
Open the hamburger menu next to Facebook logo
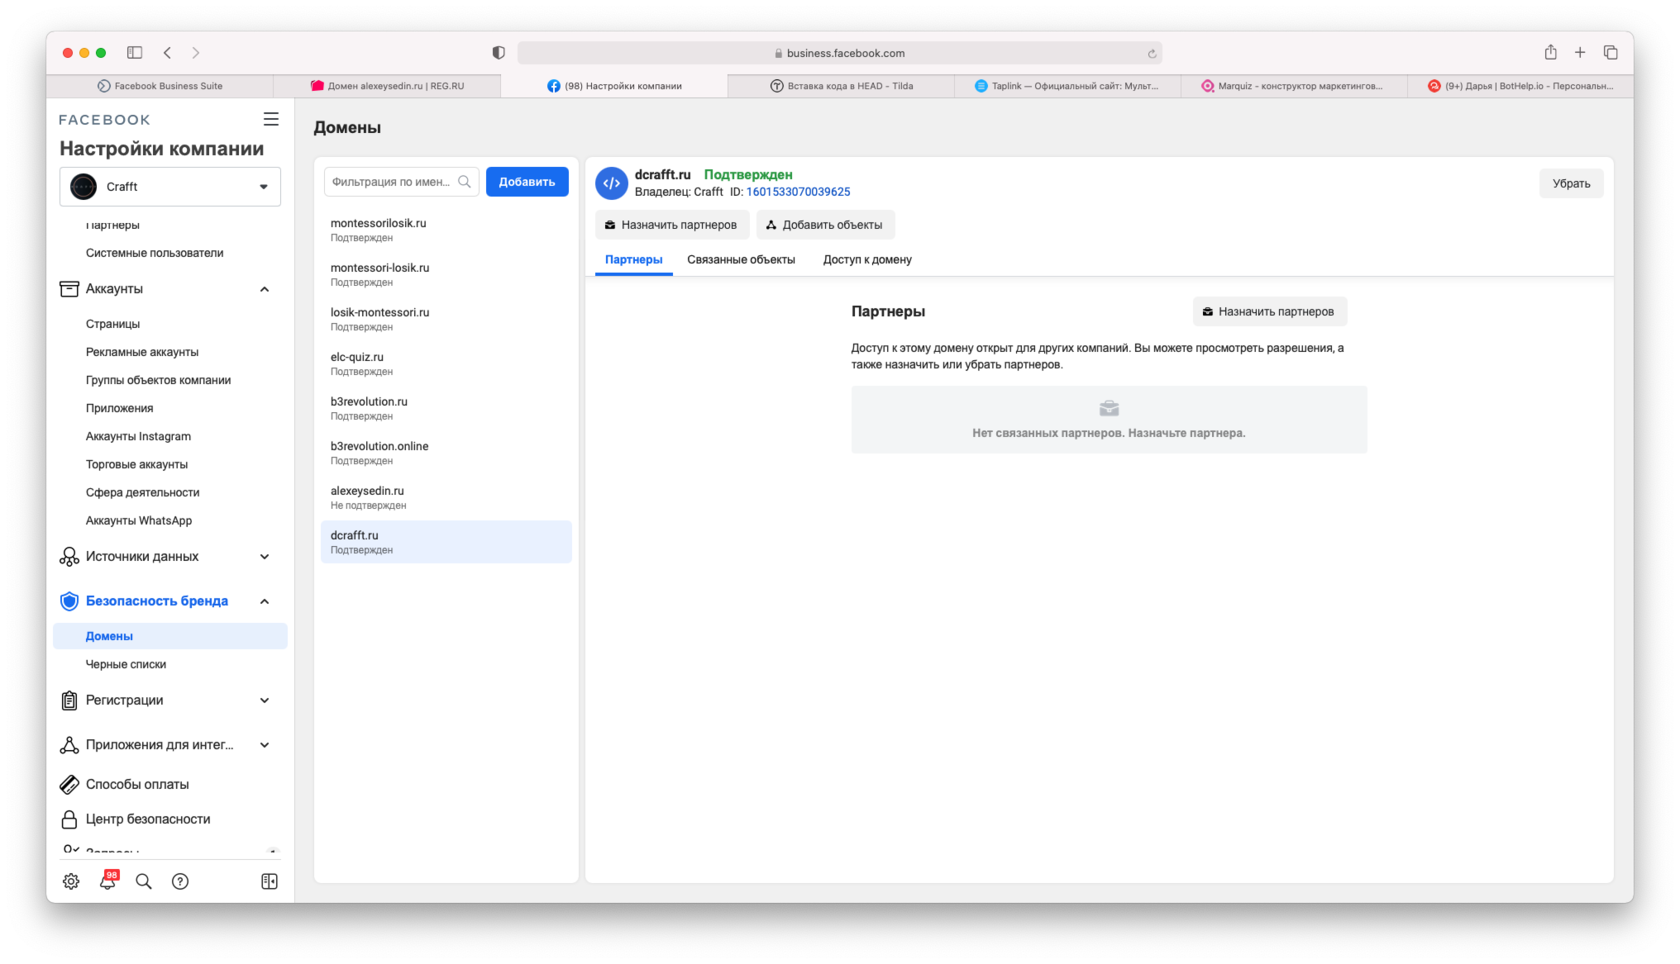click(271, 119)
